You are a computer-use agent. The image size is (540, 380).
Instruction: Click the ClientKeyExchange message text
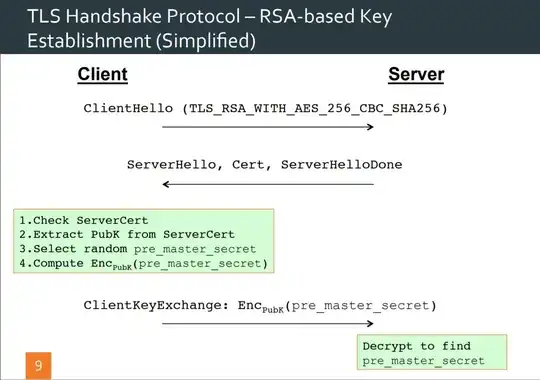tap(260, 306)
